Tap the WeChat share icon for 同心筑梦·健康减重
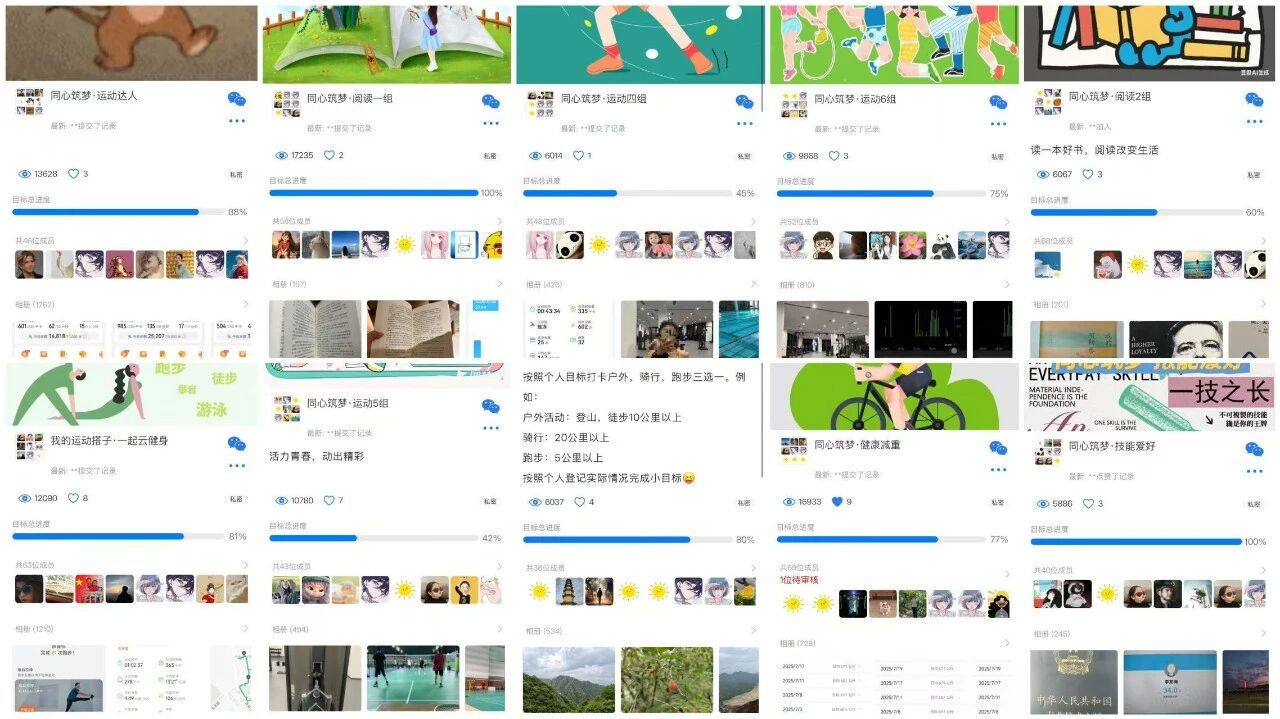Screen dimensions: 1280x719 (x=998, y=448)
